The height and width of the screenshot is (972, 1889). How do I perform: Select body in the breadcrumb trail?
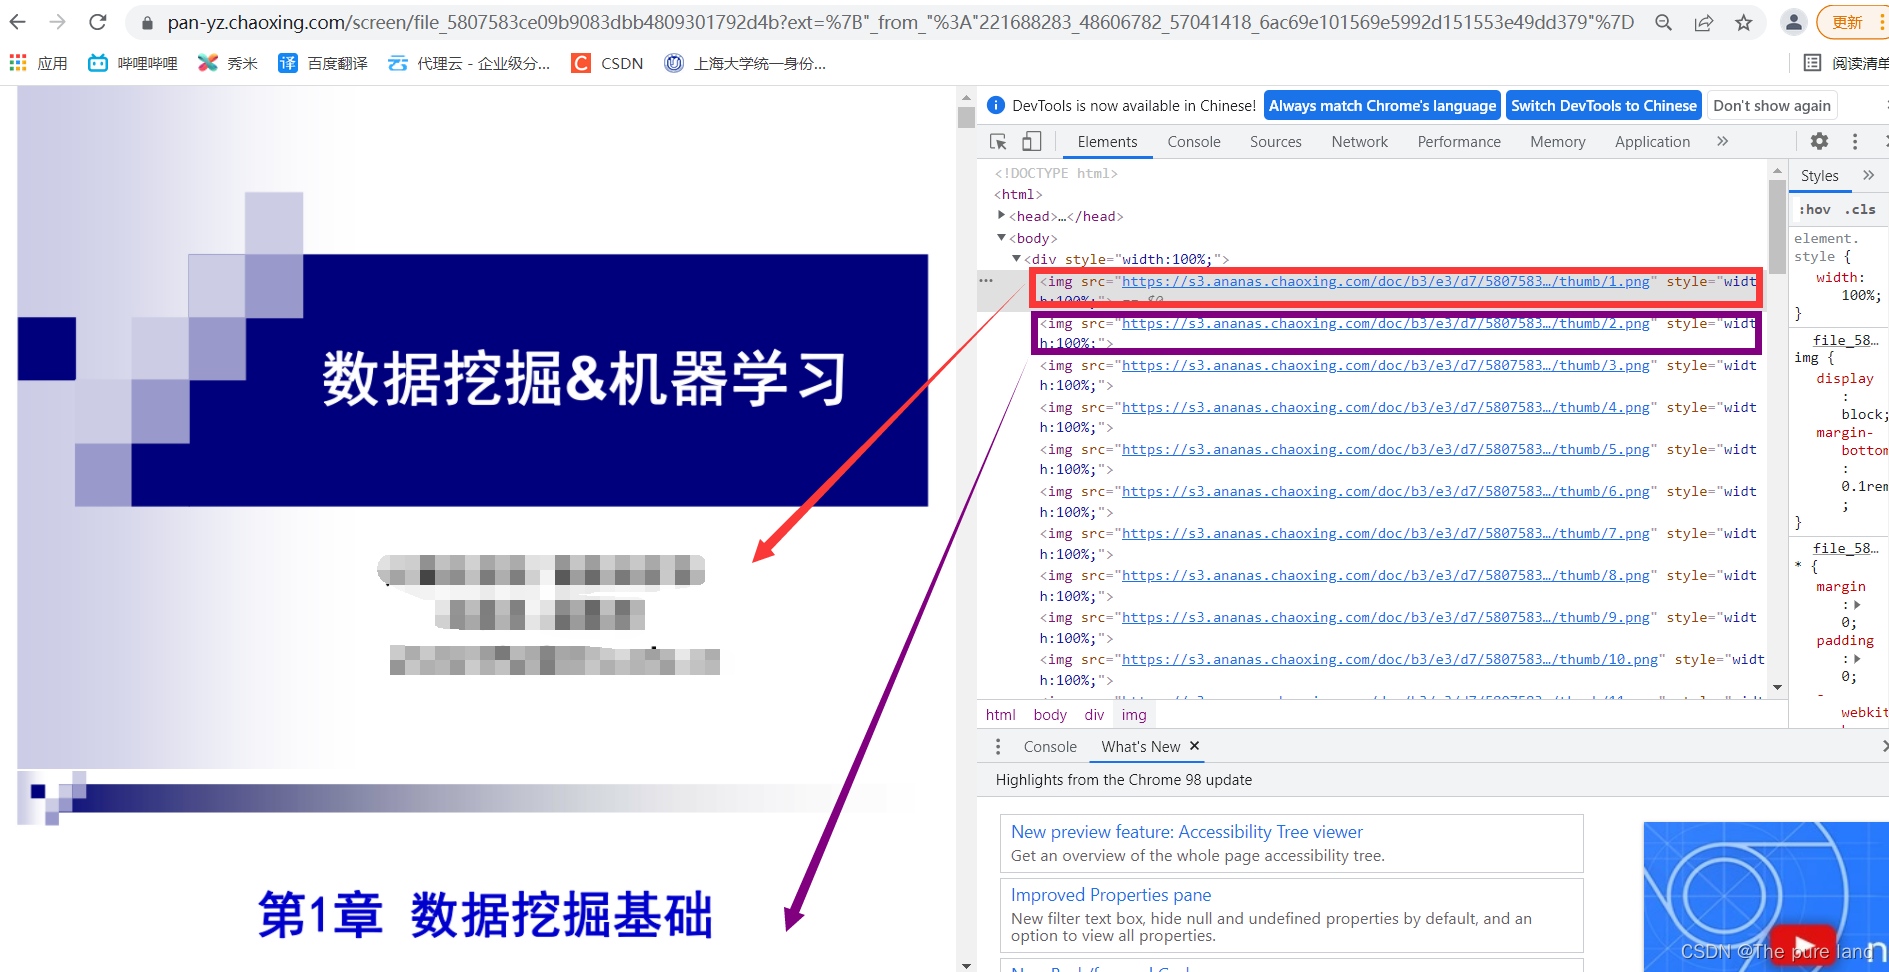[1050, 715]
